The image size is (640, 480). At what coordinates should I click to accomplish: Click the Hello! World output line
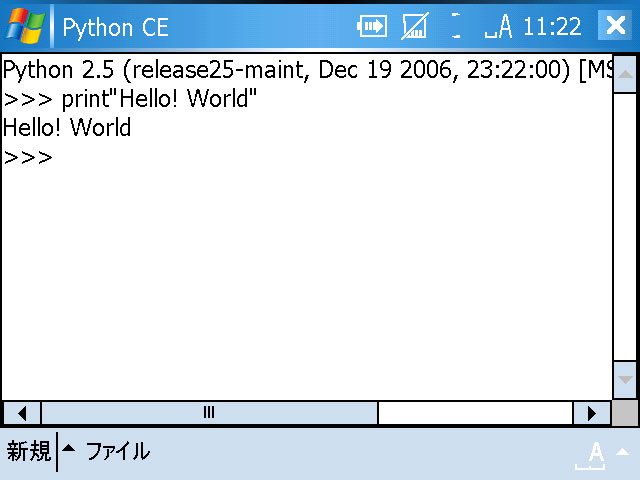(x=67, y=127)
